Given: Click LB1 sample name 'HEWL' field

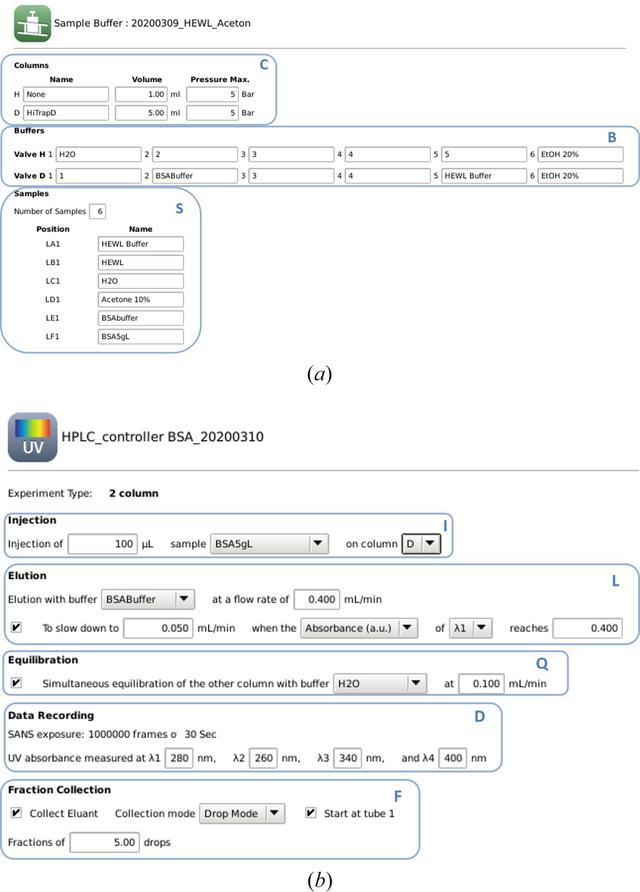Looking at the screenshot, I should click(x=141, y=262).
